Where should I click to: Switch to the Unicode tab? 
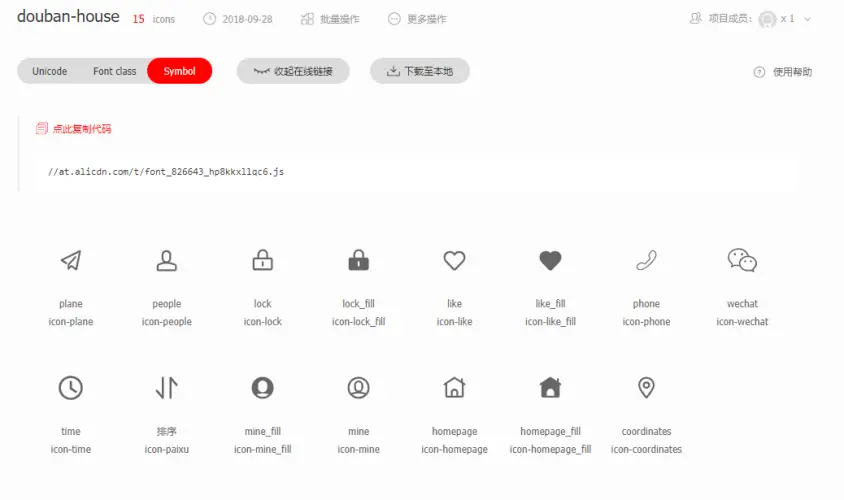click(x=50, y=71)
